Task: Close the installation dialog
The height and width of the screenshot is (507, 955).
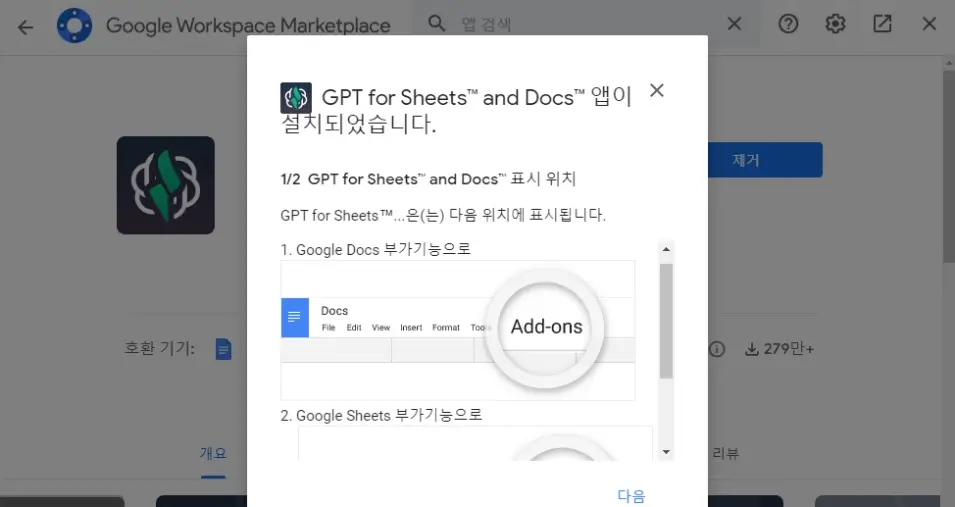Action: tap(657, 90)
